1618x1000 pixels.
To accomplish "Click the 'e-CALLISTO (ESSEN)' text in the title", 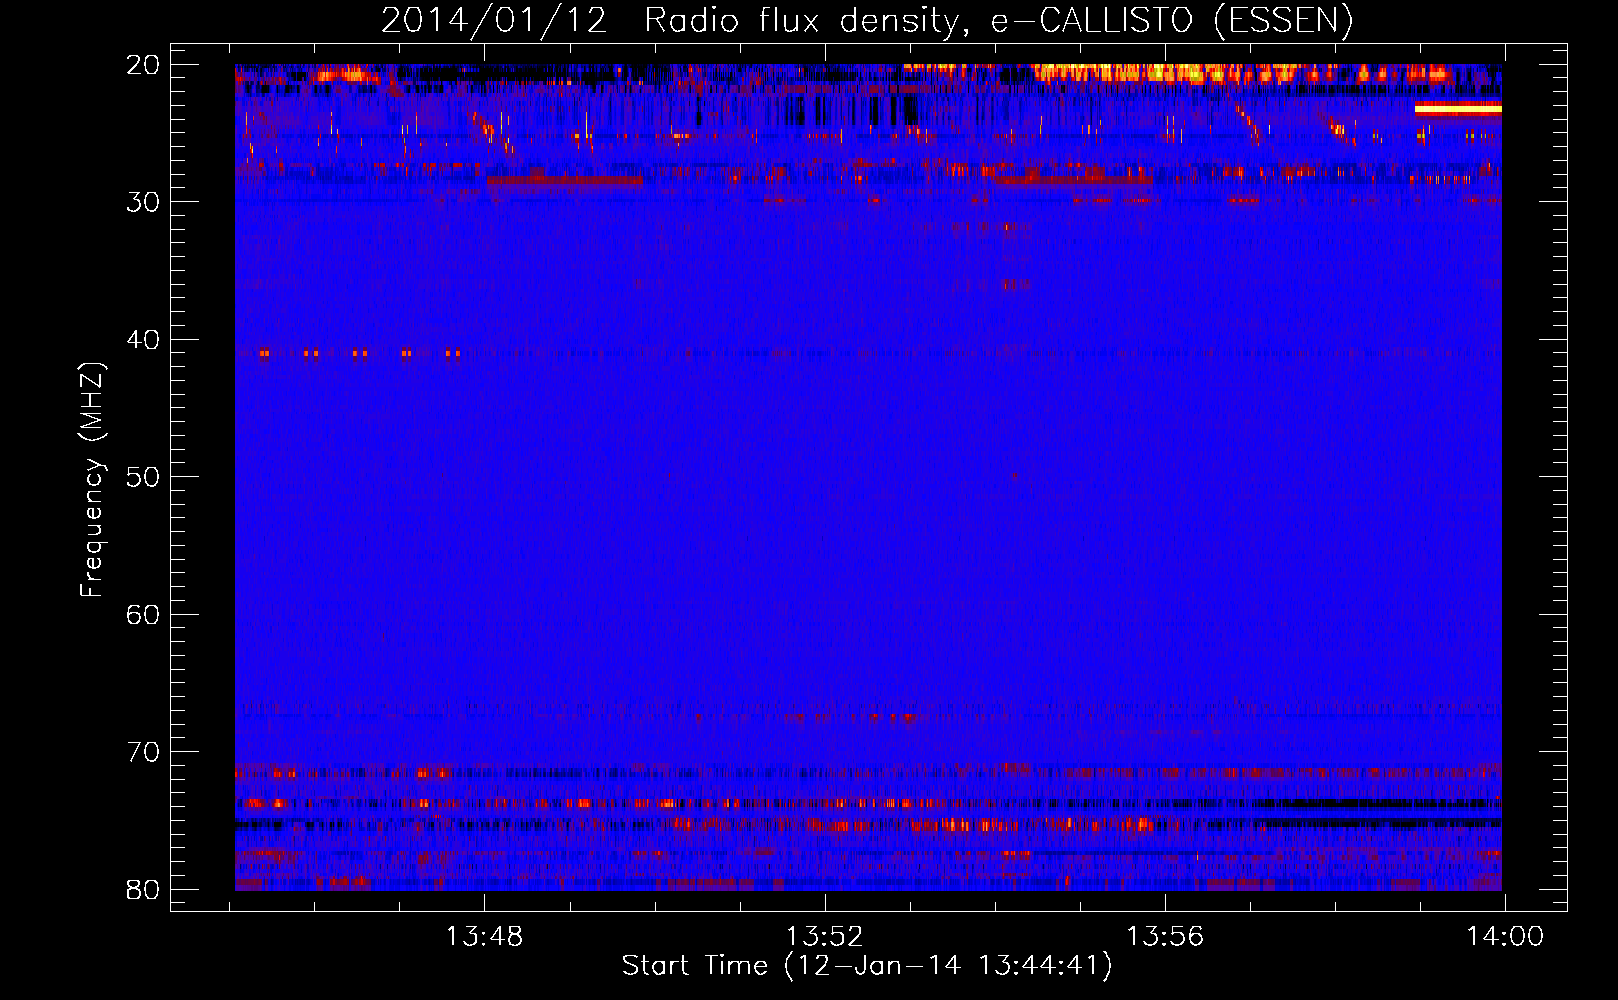I will [1171, 20].
